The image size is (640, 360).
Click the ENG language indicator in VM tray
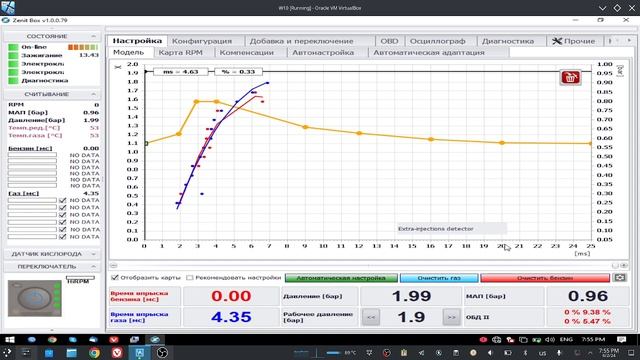(566, 340)
